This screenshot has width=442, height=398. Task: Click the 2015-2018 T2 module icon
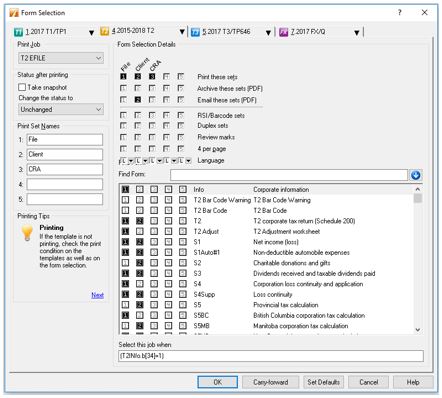(x=105, y=32)
